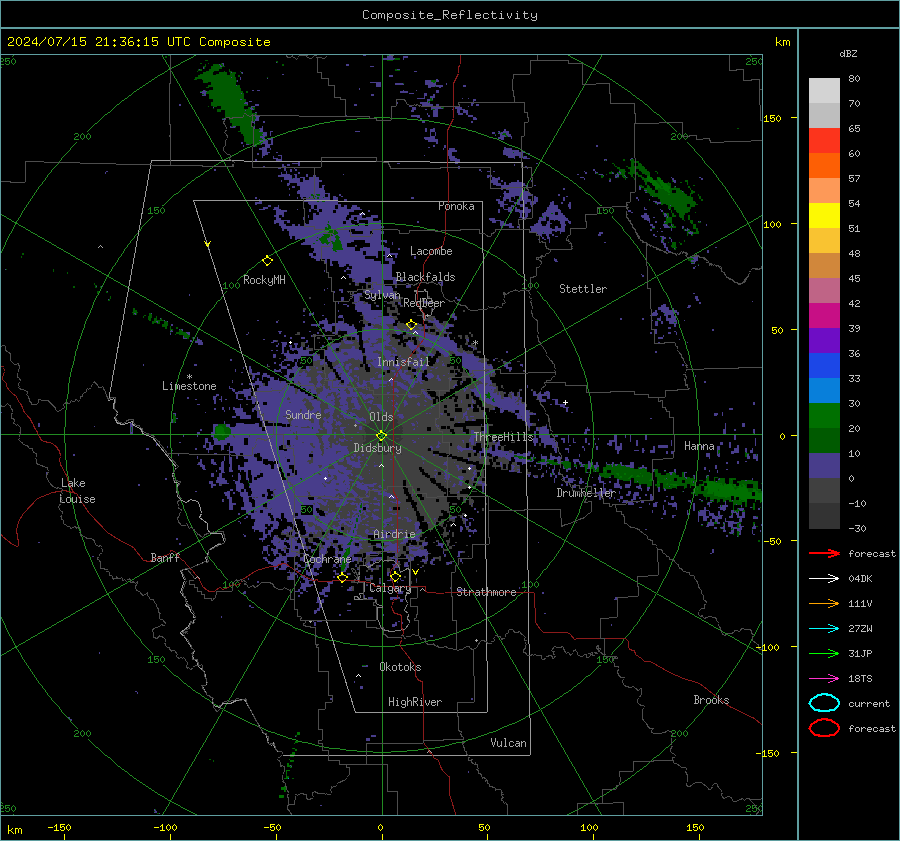The height and width of the screenshot is (841, 900).
Task: Click the red forecast arrow in legend
Action: 824,553
